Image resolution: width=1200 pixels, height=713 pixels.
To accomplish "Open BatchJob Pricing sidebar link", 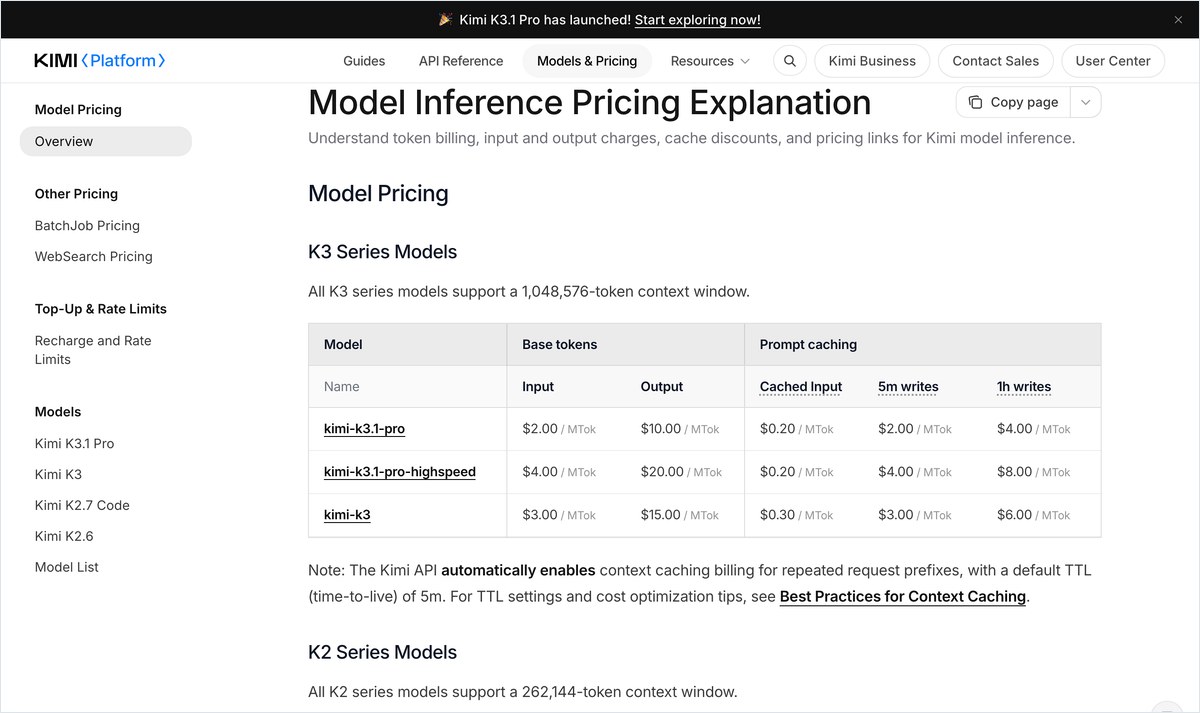I will 87,225.
